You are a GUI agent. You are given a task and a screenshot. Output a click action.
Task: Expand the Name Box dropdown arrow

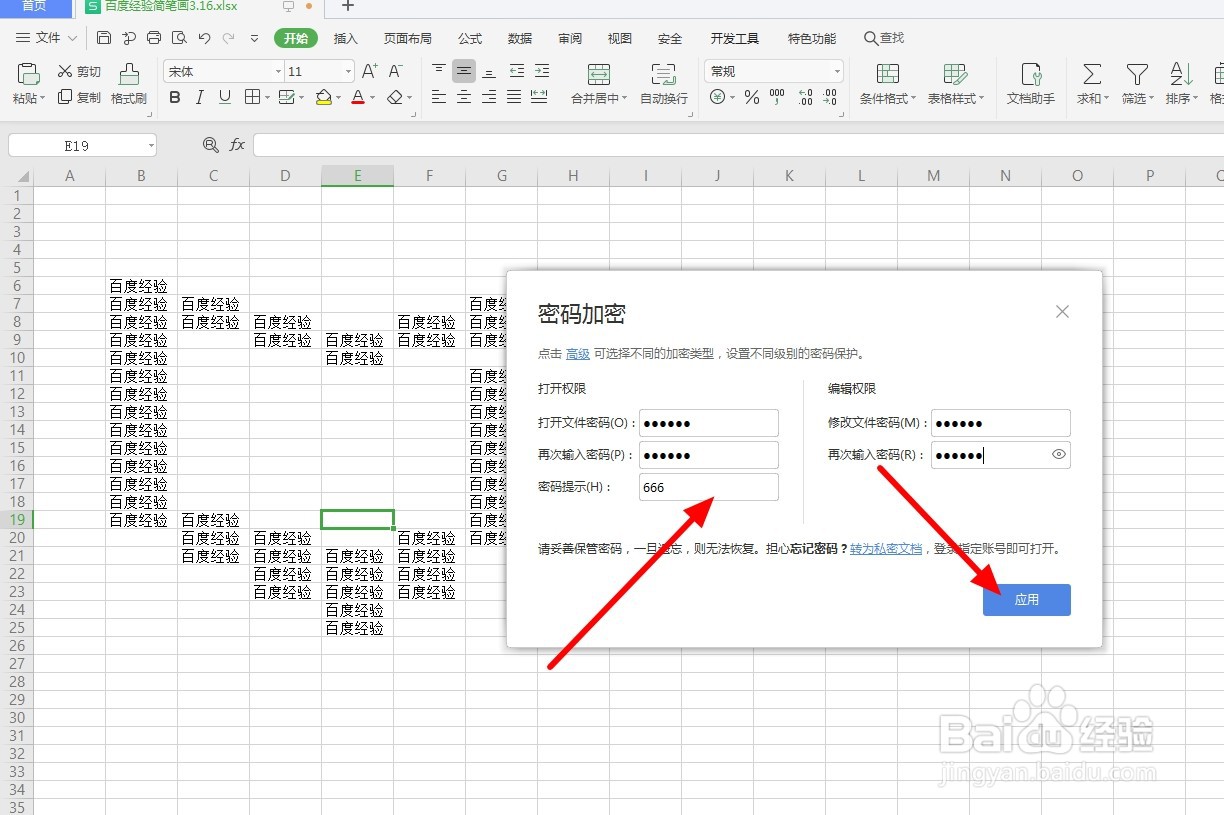pyautogui.click(x=151, y=146)
